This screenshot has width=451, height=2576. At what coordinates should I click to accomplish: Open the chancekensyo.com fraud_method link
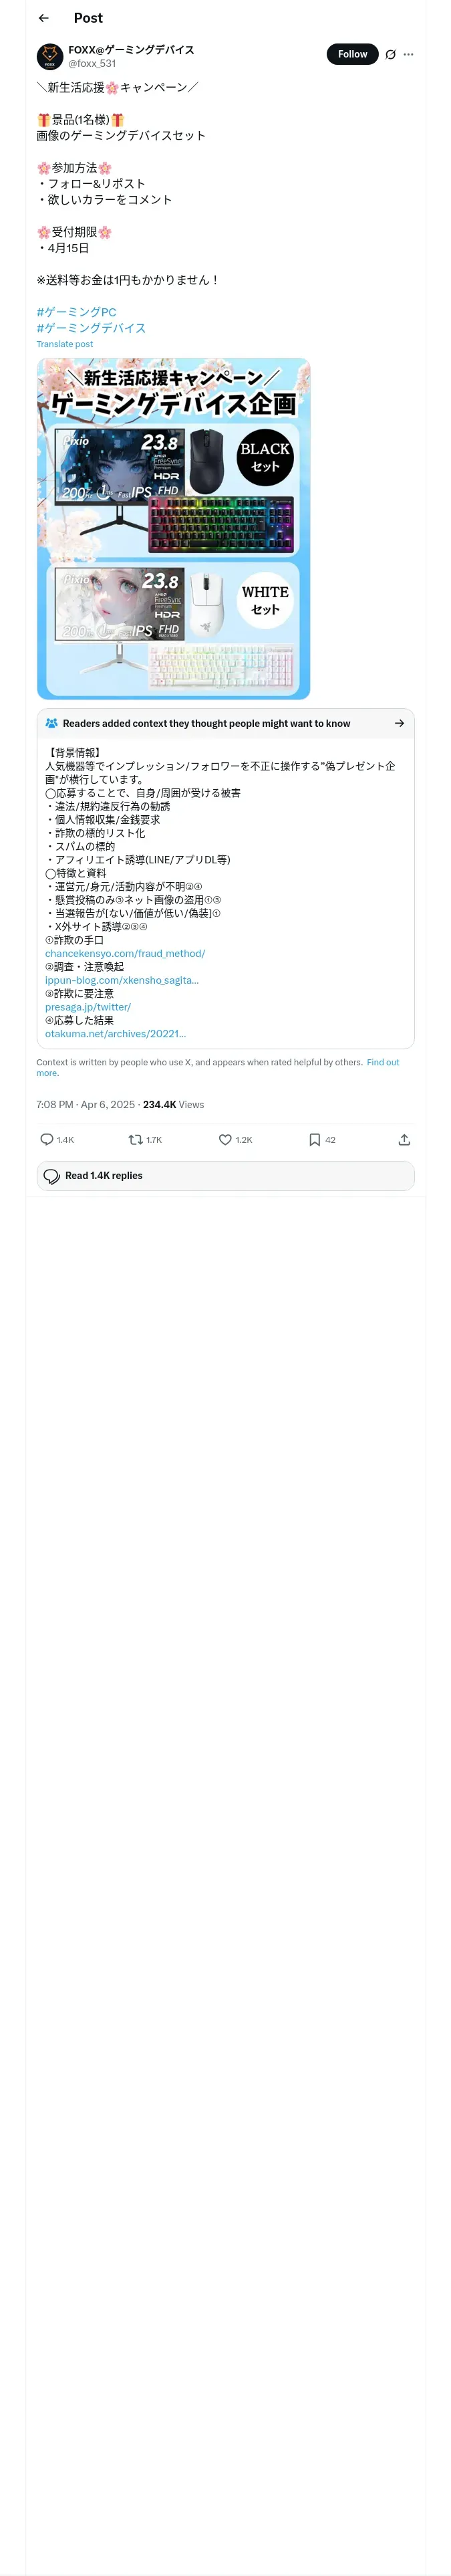(125, 954)
